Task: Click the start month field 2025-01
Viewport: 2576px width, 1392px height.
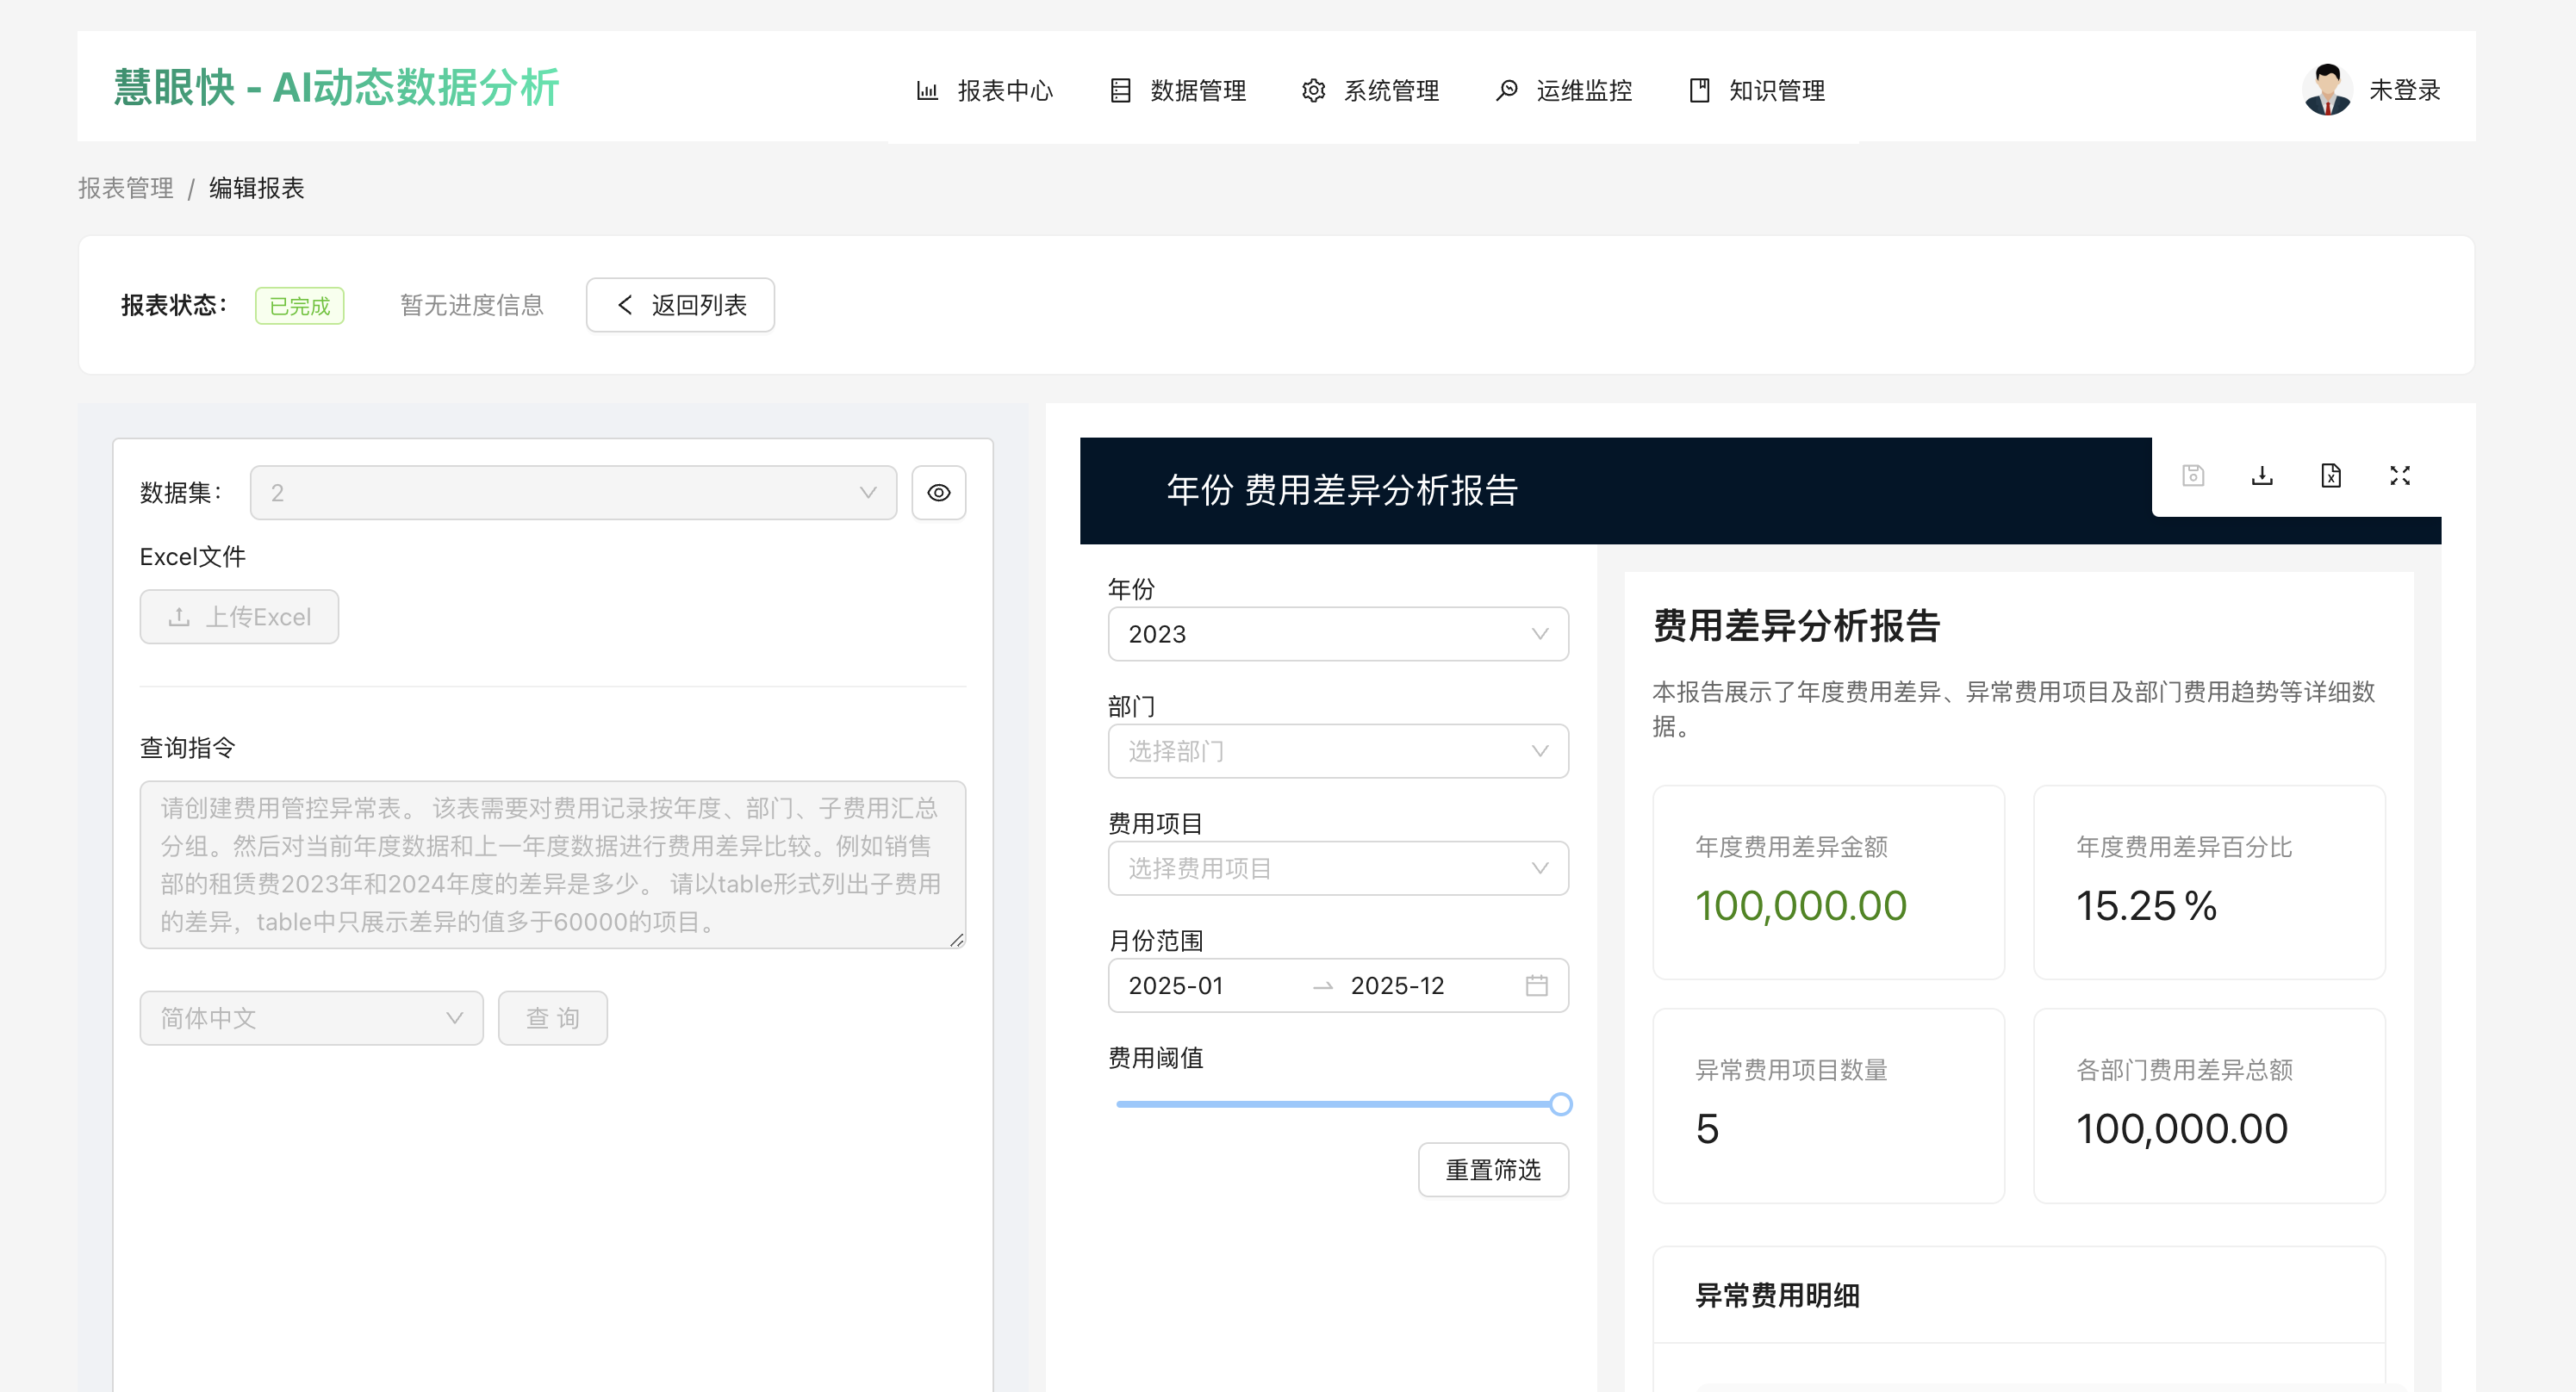Action: tap(1176, 986)
